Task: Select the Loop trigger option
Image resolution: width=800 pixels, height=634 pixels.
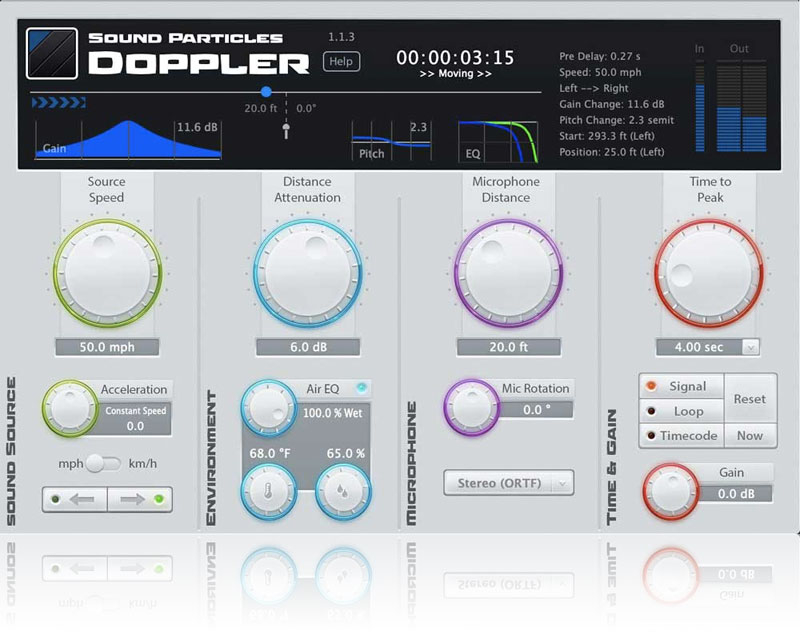Action: pos(679,411)
